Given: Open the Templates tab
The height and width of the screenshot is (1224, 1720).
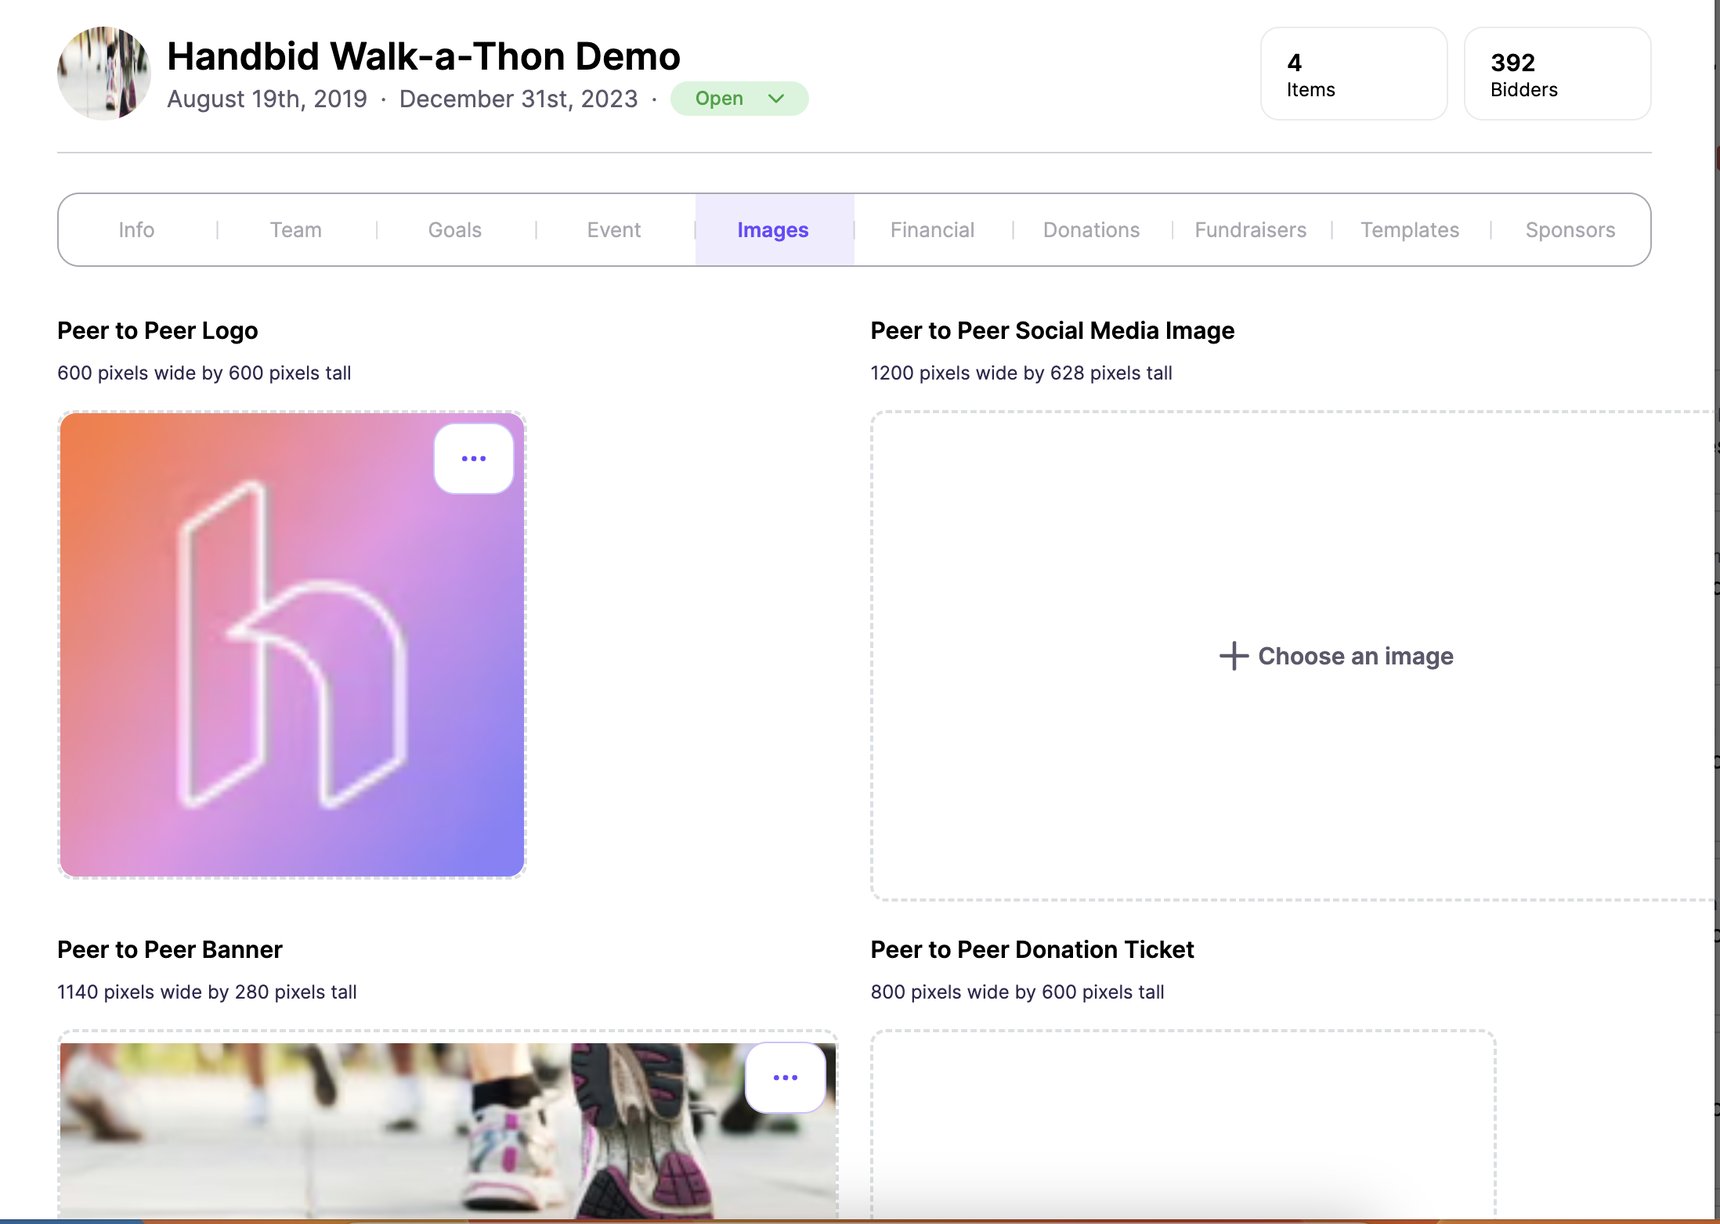Looking at the screenshot, I should coord(1409,230).
